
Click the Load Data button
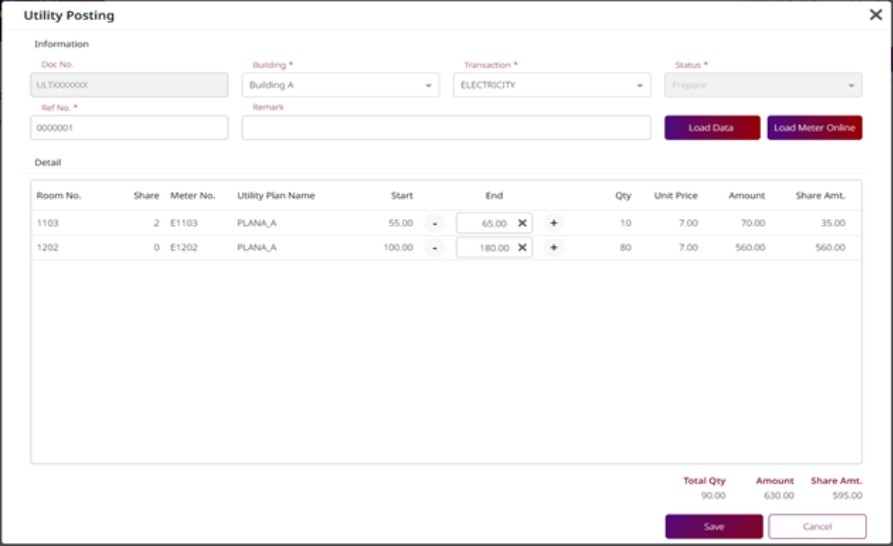click(712, 128)
